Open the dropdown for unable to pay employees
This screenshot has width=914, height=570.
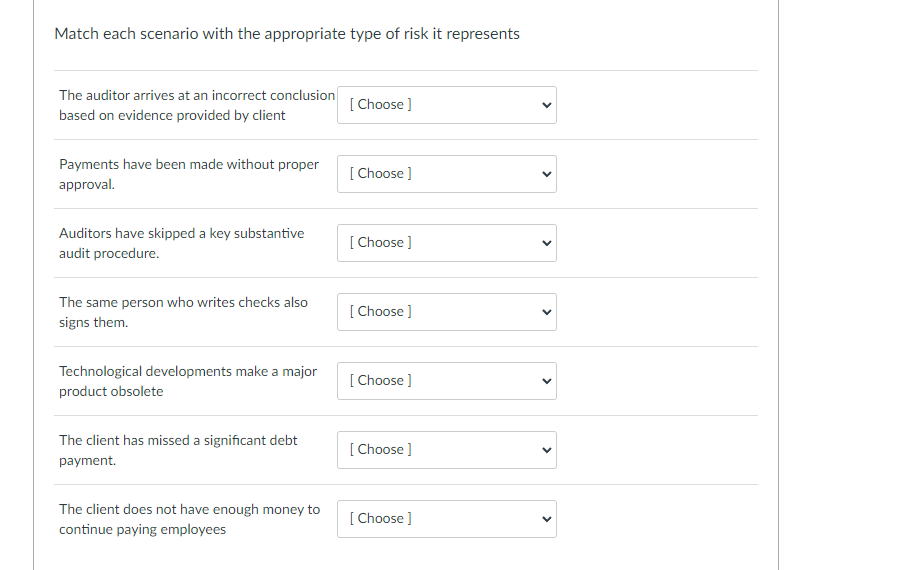(x=446, y=519)
